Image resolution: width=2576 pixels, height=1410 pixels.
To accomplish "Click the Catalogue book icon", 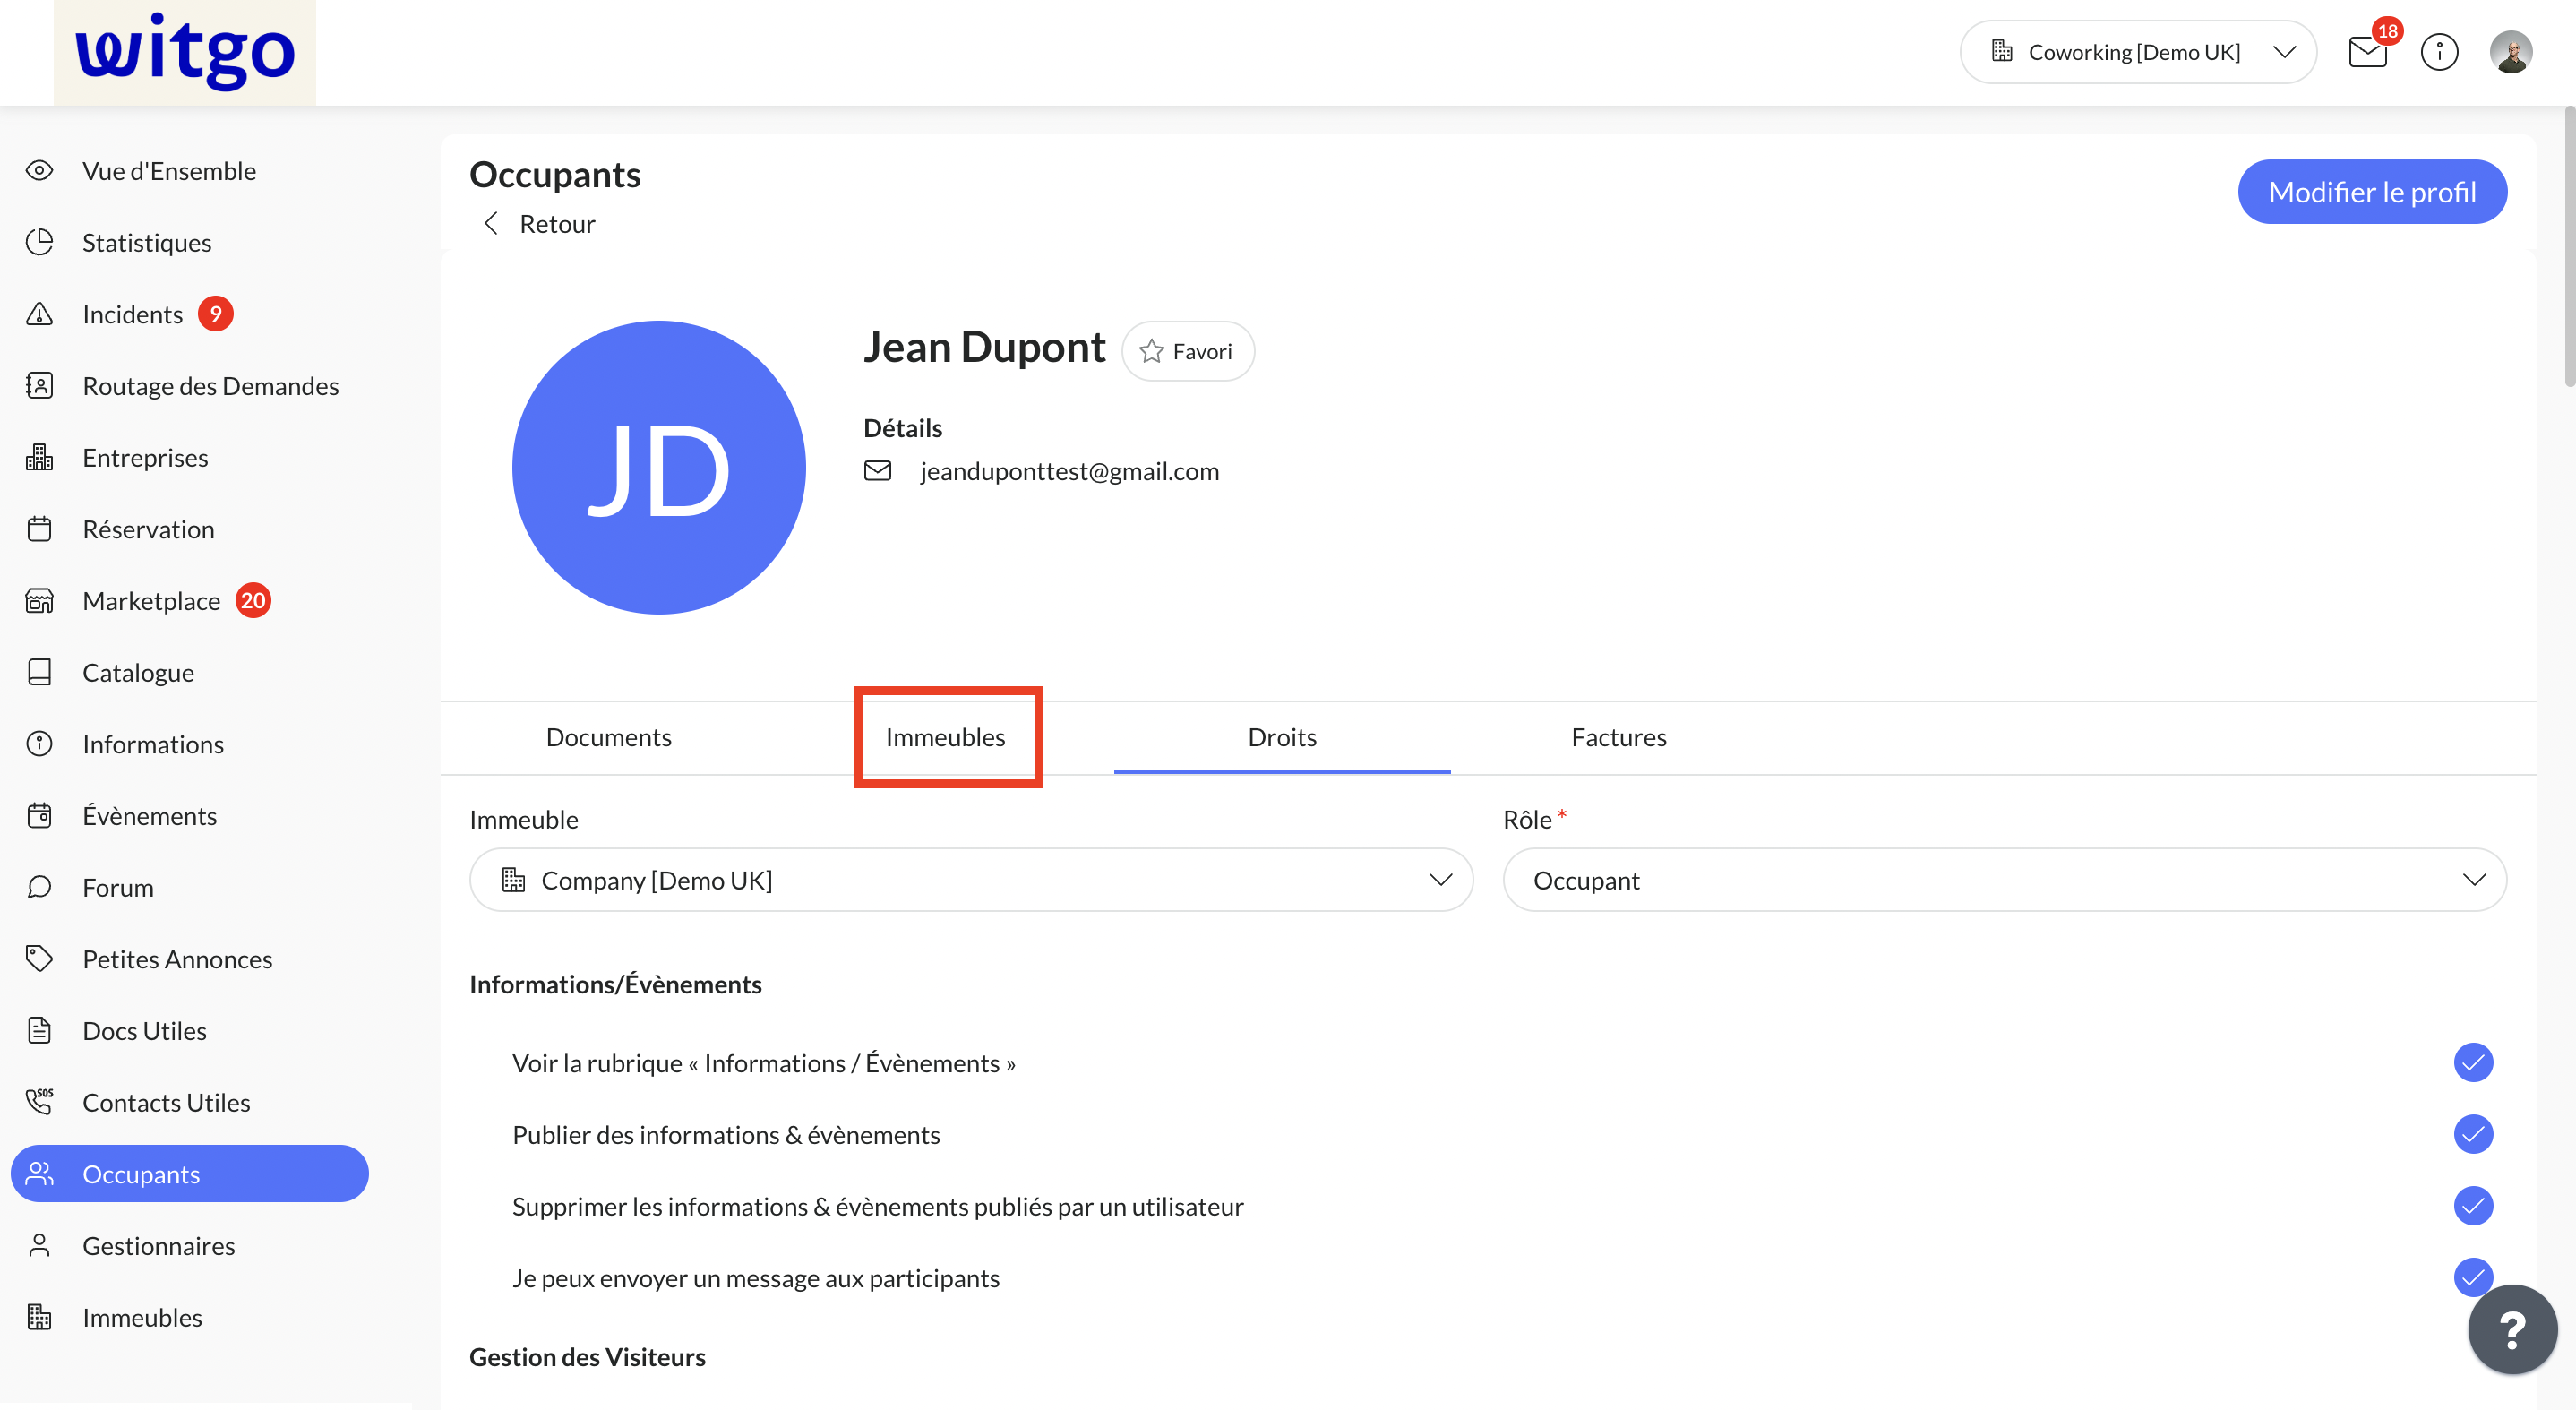I will point(39,672).
